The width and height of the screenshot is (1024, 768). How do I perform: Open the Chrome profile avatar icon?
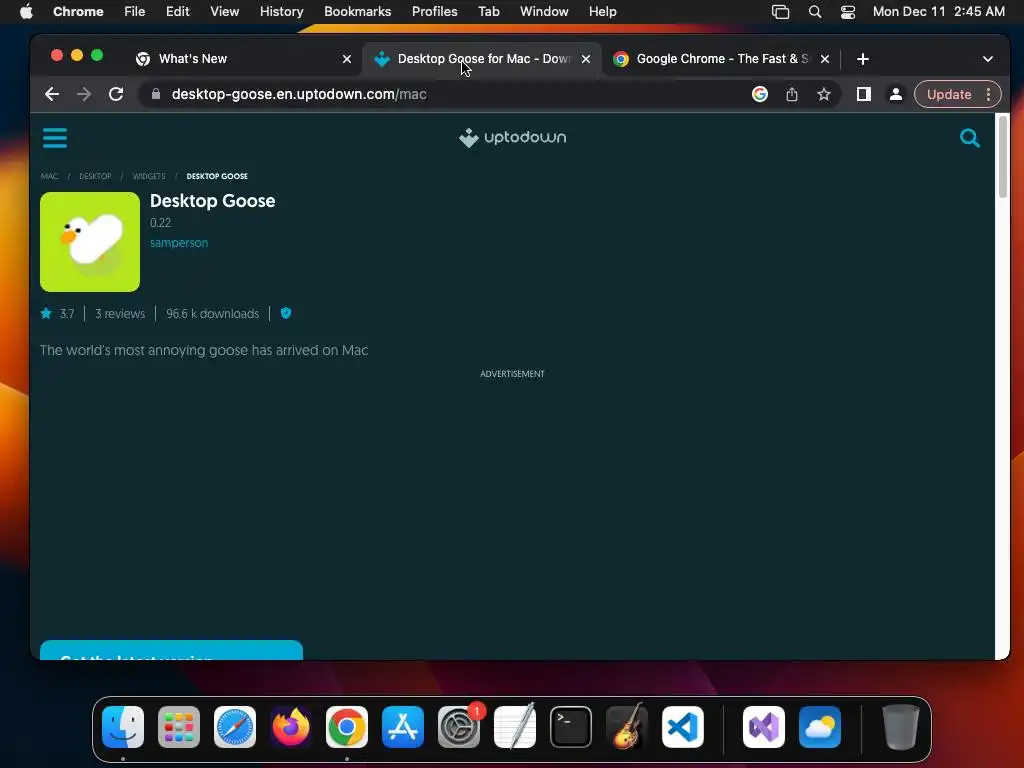pyautogui.click(x=895, y=94)
